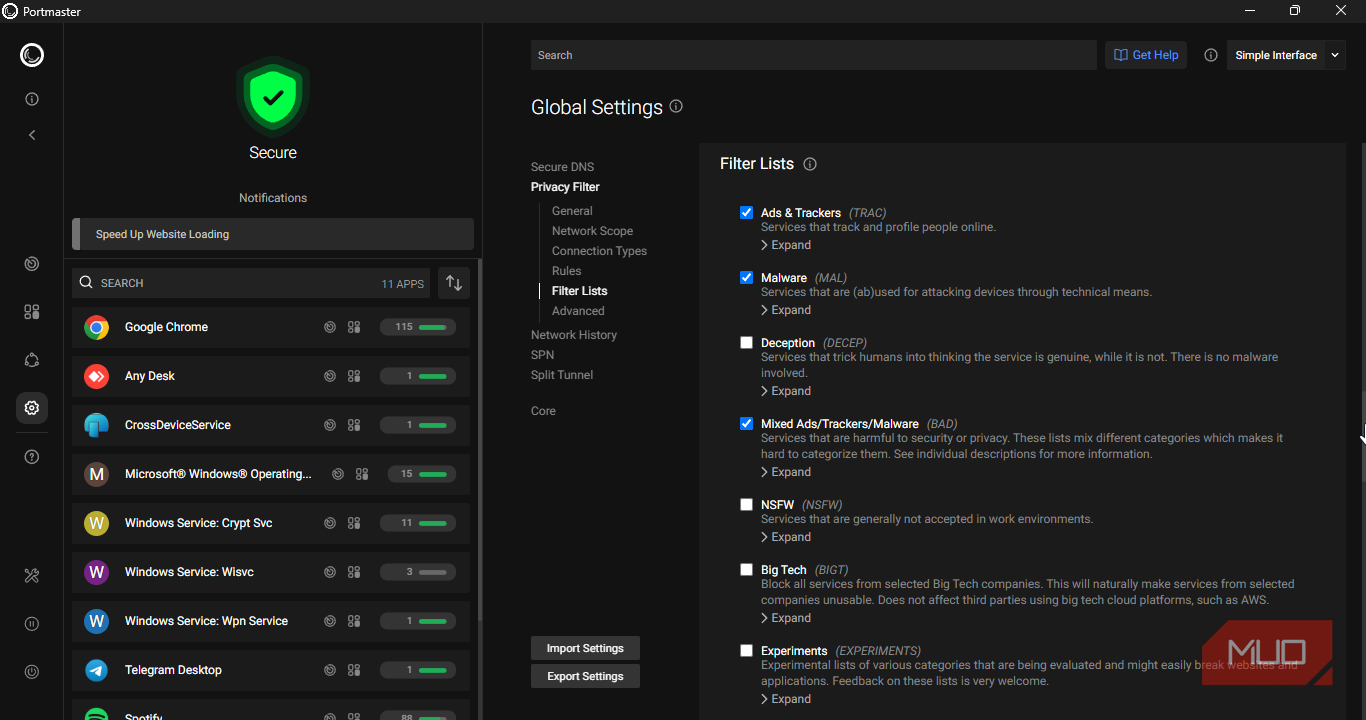Screen dimensions: 1366x720
Task: Open Any Desk's app settings grid icon
Action: [354, 376]
